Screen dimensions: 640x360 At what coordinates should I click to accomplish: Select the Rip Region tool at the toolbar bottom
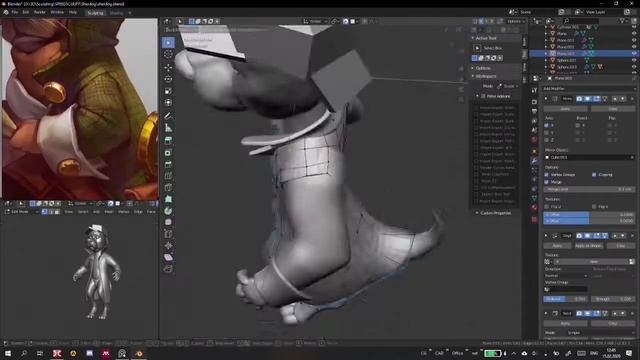[x=168, y=269]
